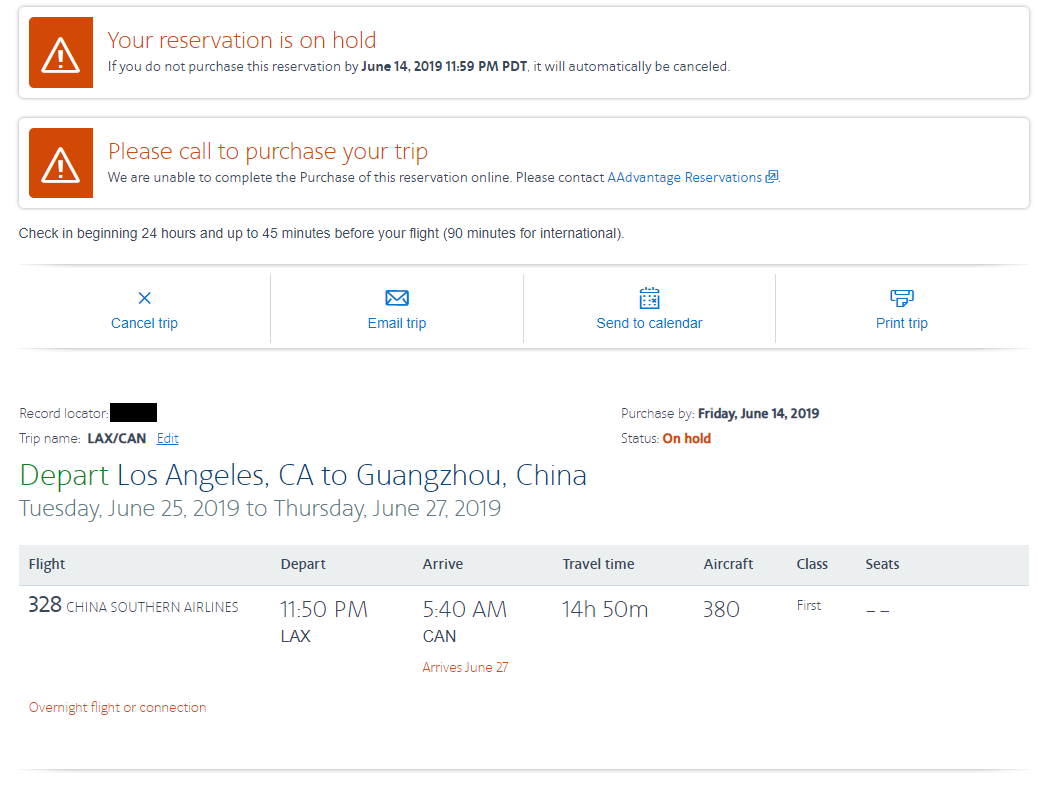Select the Cancel trip X icon
1038x785 pixels.
[143, 297]
